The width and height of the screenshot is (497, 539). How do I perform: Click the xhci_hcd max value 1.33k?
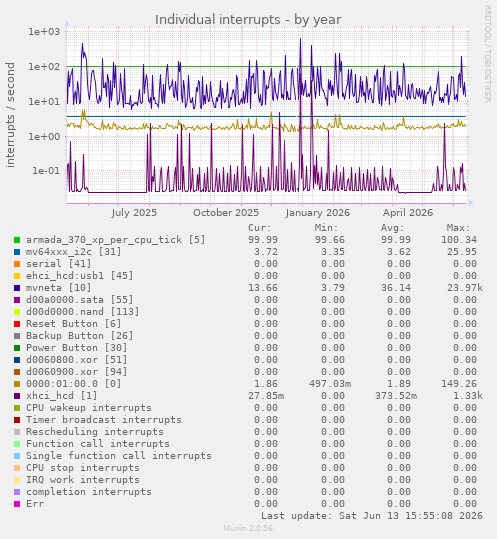(468, 396)
